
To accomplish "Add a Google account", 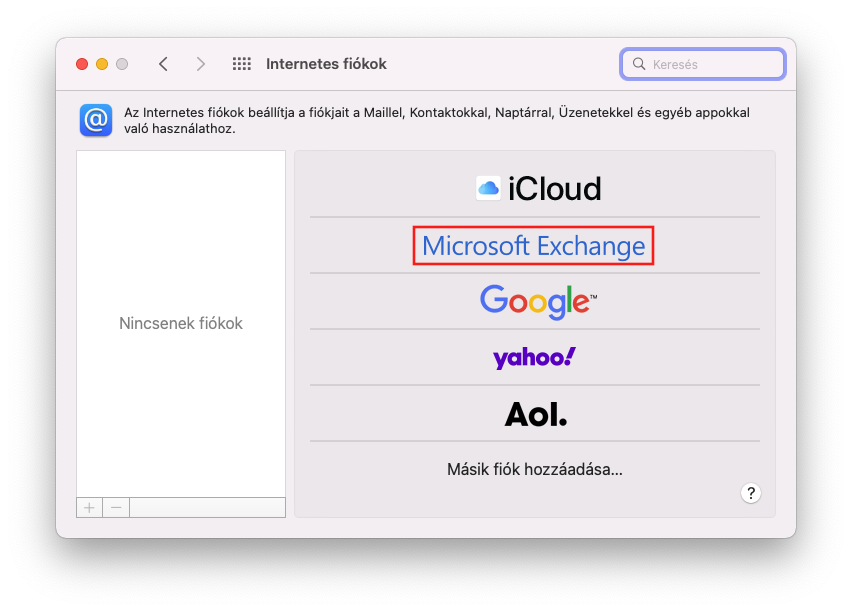I will (537, 301).
